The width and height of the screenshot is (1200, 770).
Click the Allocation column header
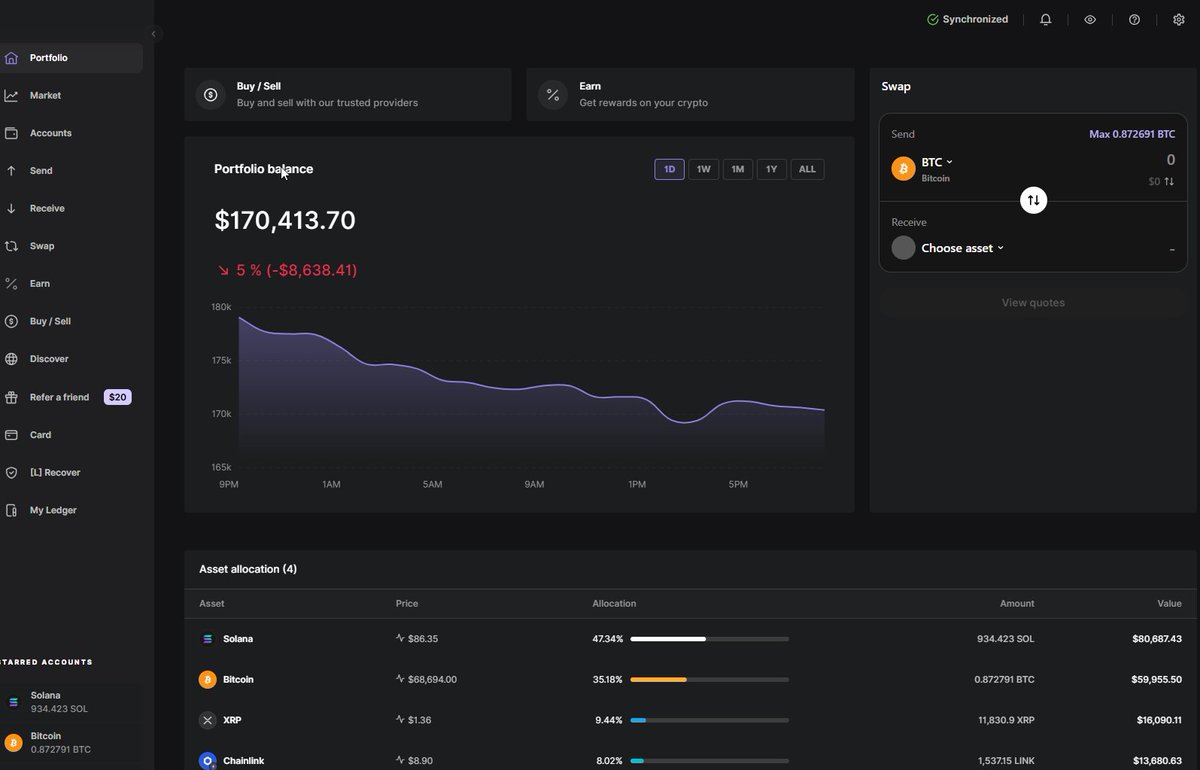[x=614, y=604]
